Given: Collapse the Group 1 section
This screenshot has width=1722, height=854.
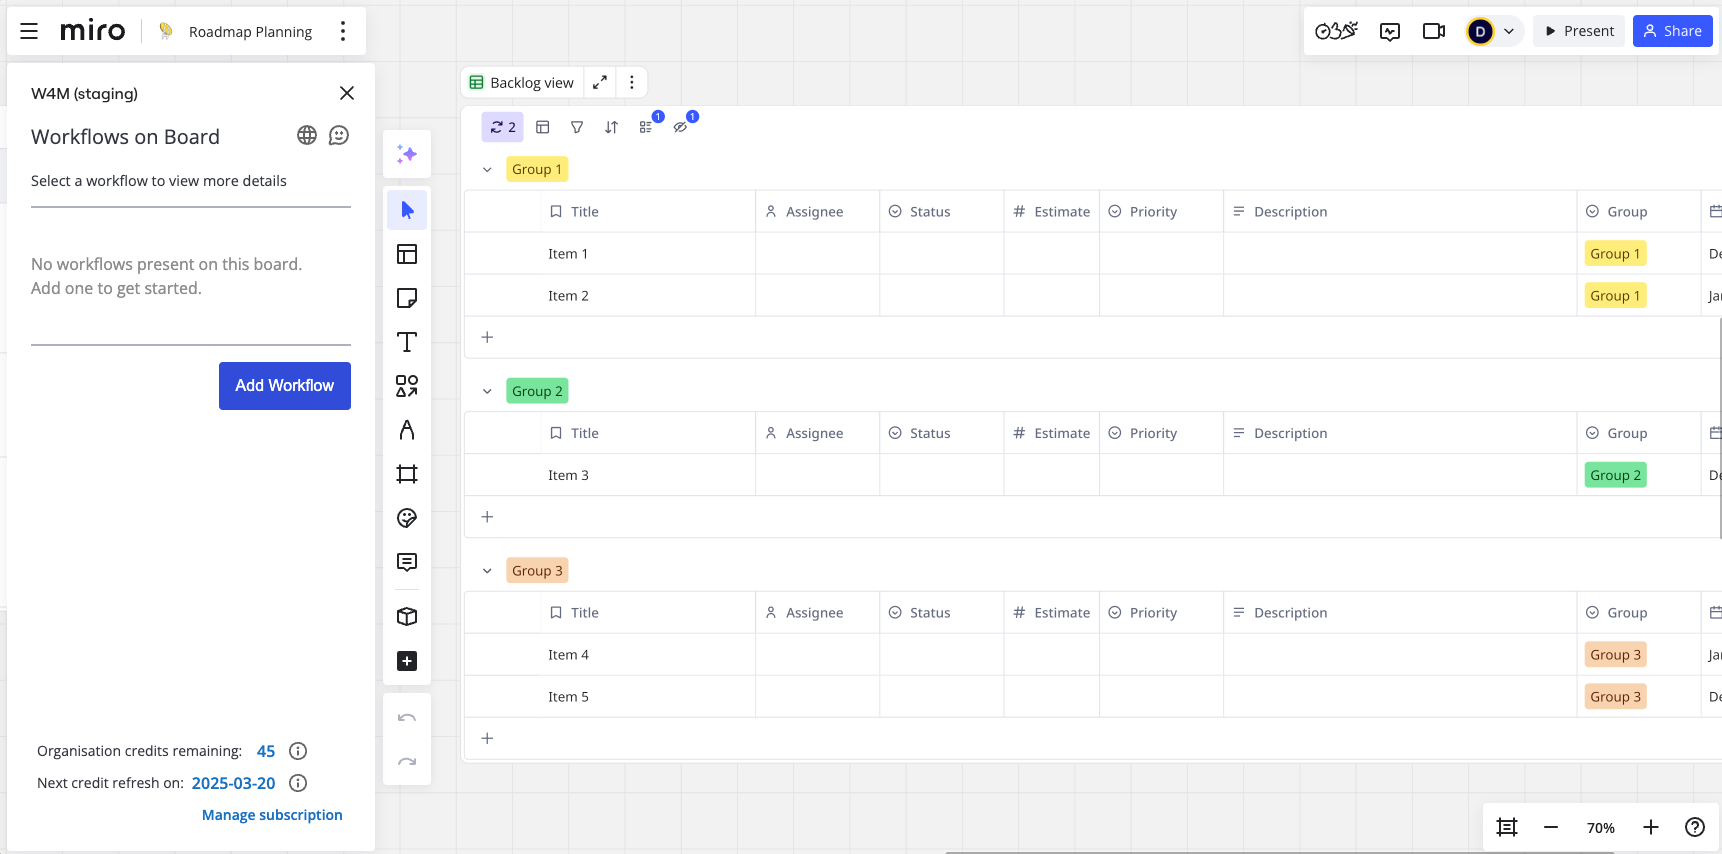Looking at the screenshot, I should tap(487, 170).
